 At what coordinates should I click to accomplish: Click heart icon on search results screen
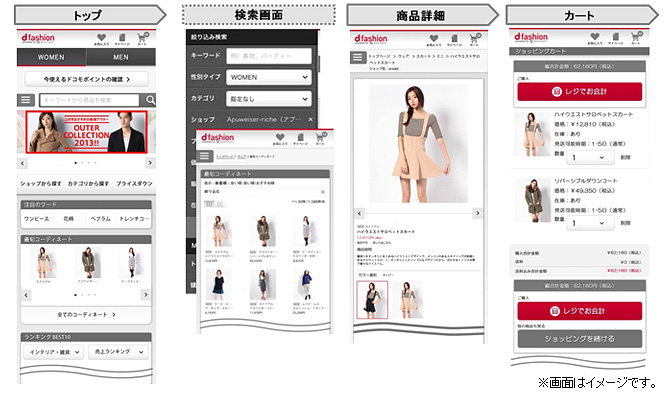click(x=280, y=138)
